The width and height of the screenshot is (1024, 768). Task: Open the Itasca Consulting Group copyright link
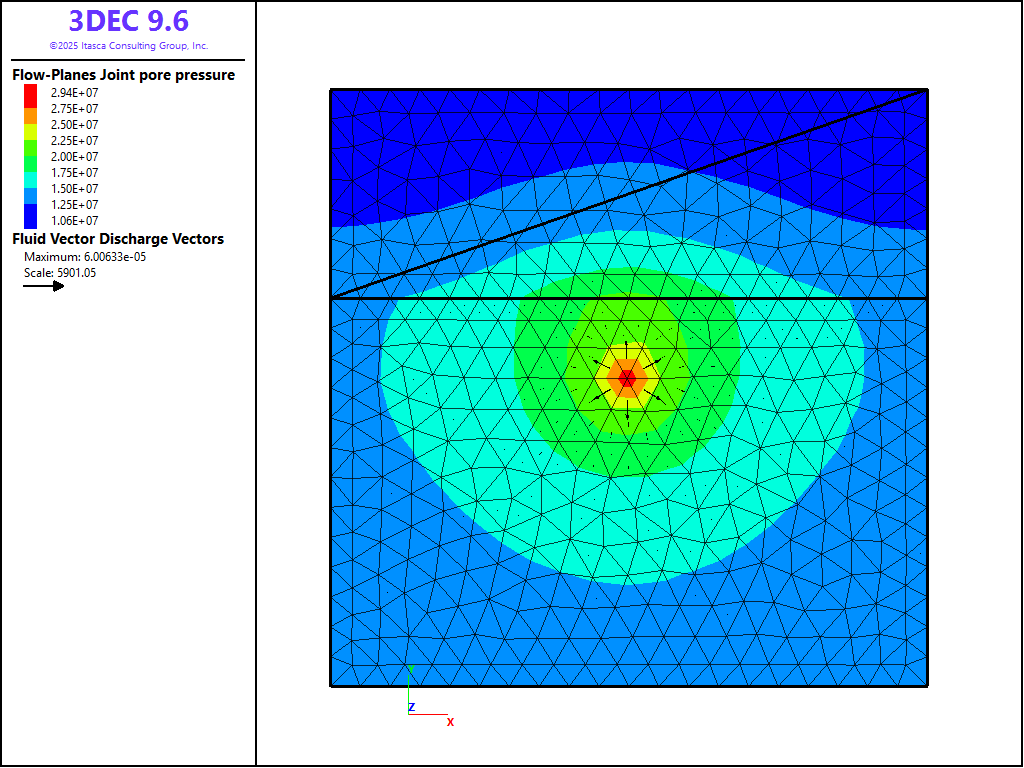tap(128, 46)
